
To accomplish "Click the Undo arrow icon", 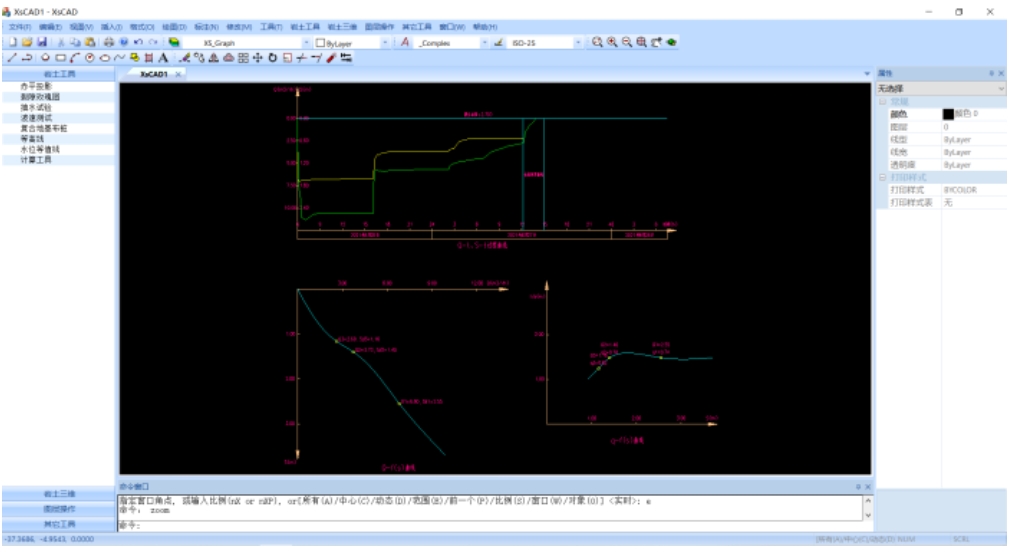I will [138, 42].
